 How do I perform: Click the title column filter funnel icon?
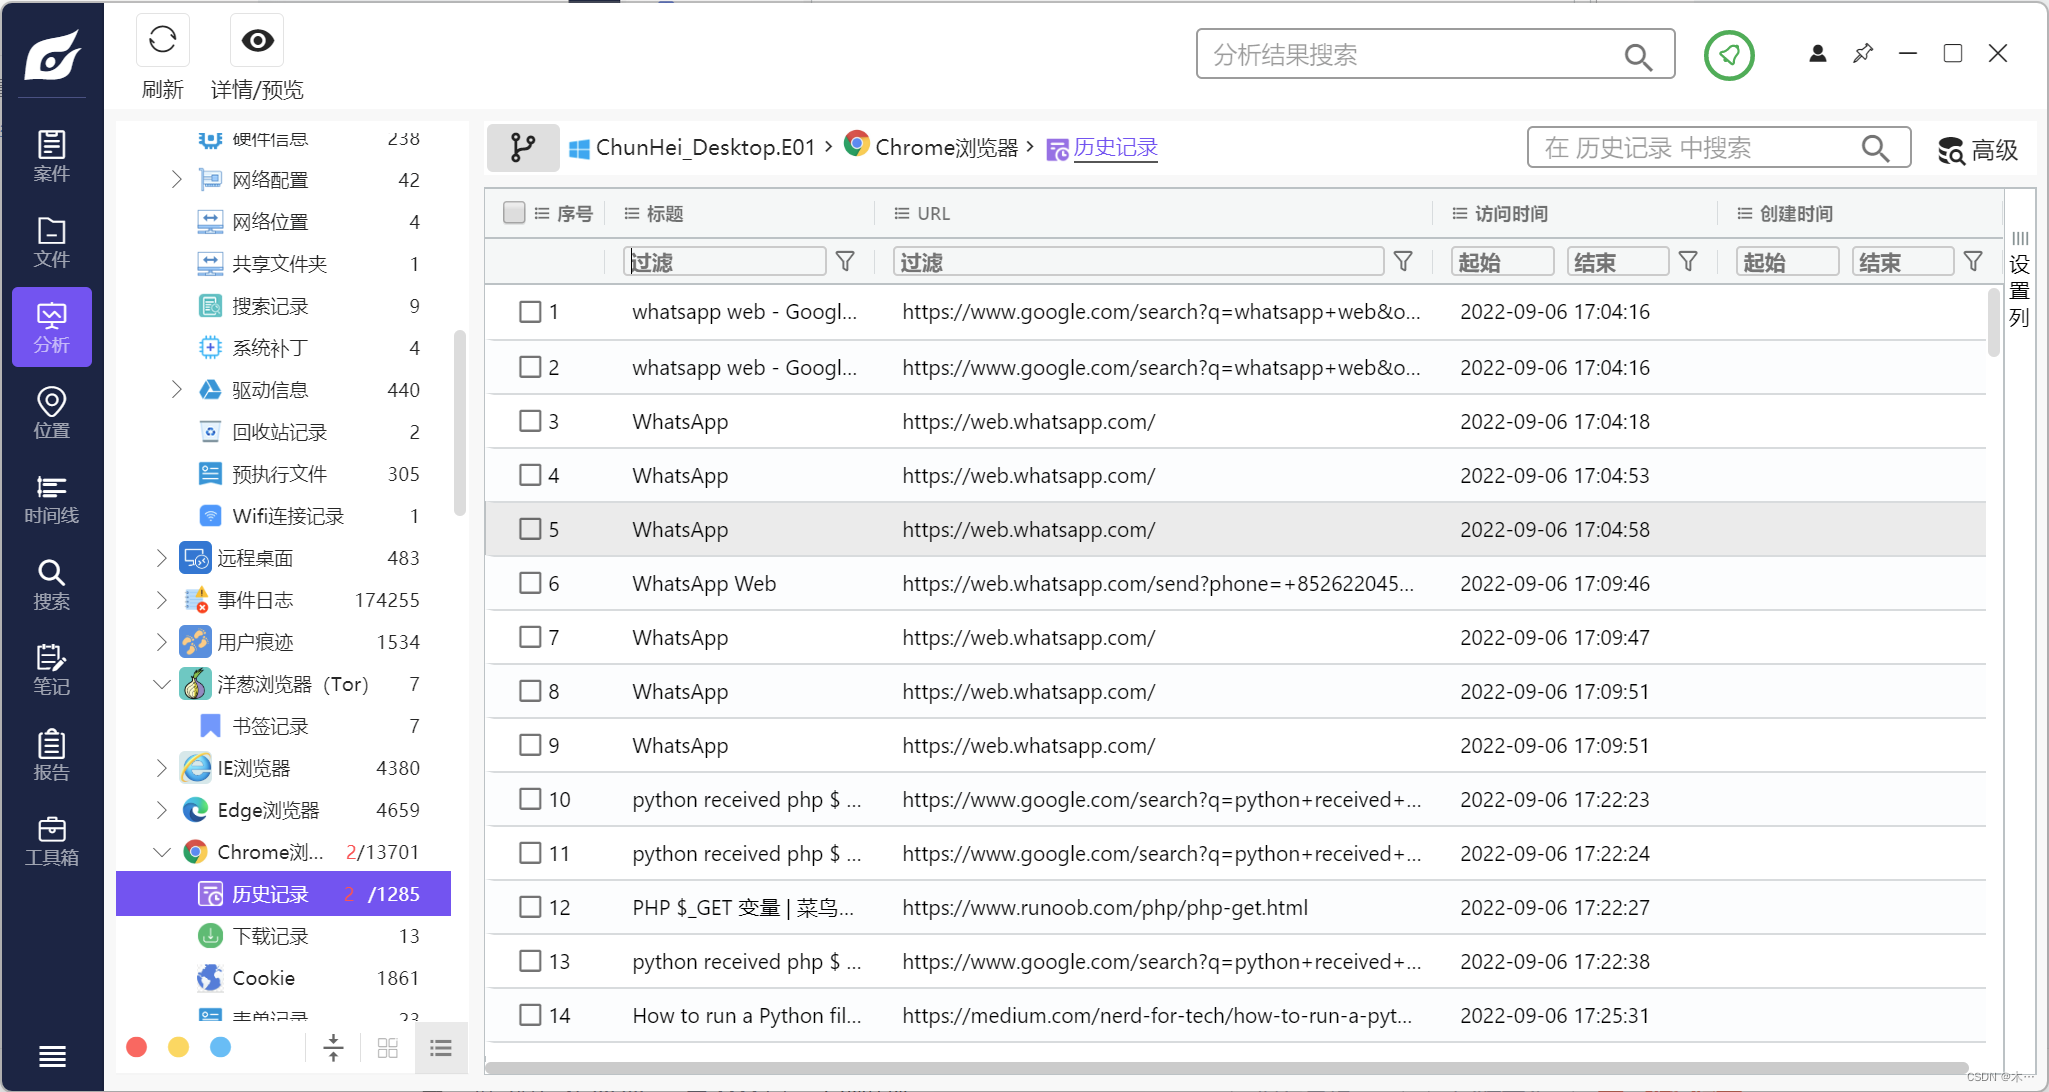(845, 262)
